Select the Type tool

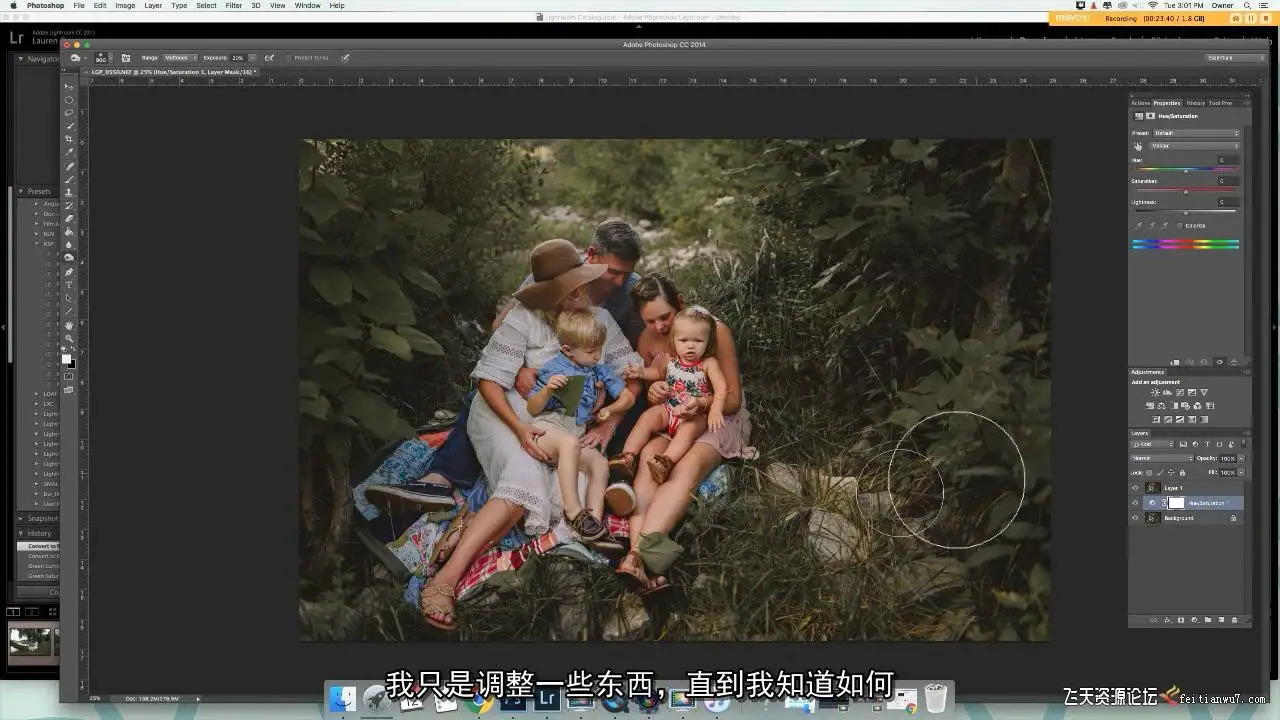point(69,284)
